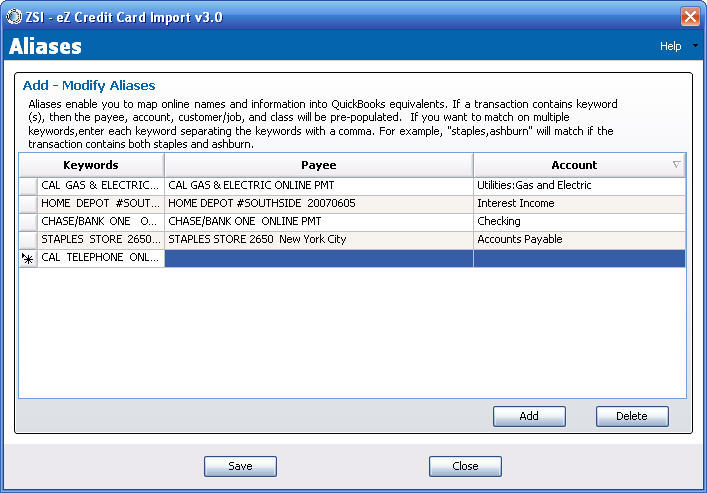Sort by the Keywords column header
Screen dimensions: 707x493
[x=92, y=165]
